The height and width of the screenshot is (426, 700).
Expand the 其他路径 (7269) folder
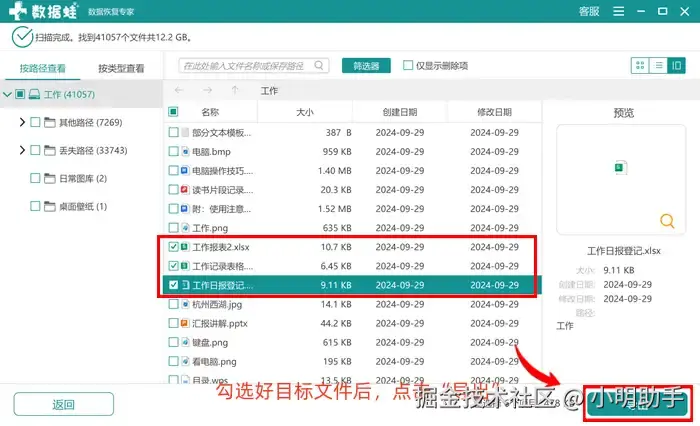click(22, 122)
